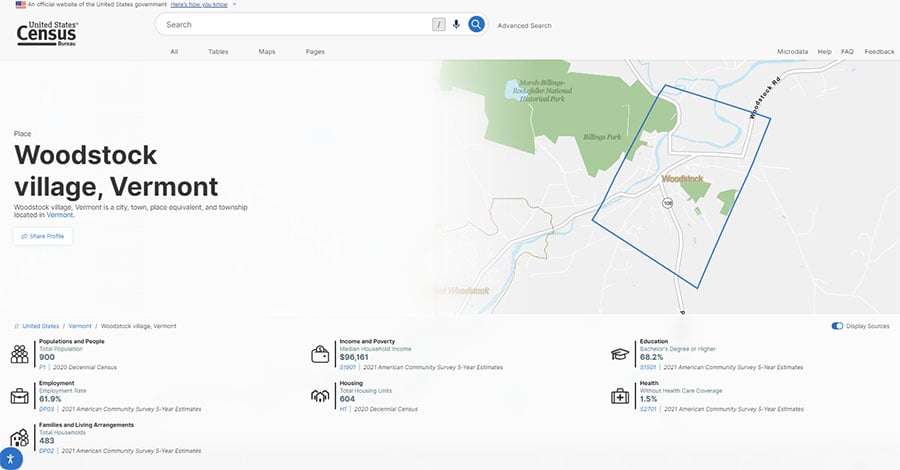Select the Maps tab

[267, 52]
